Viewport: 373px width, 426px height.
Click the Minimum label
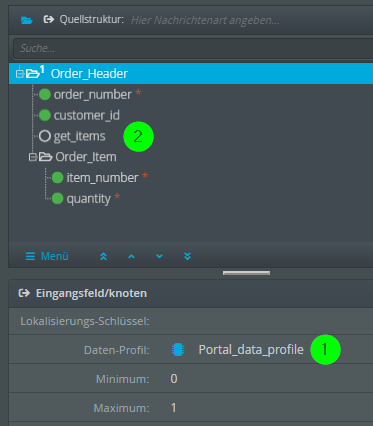point(123,379)
